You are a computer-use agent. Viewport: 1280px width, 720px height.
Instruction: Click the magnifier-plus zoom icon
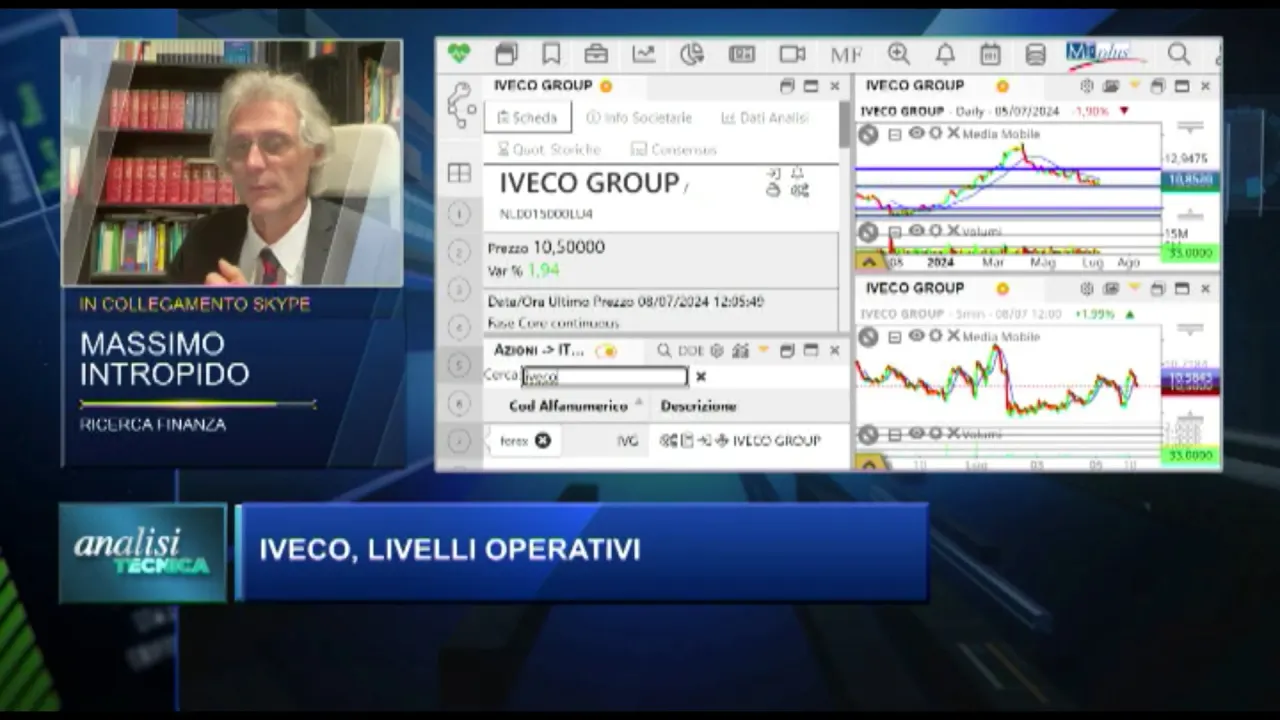(x=899, y=54)
